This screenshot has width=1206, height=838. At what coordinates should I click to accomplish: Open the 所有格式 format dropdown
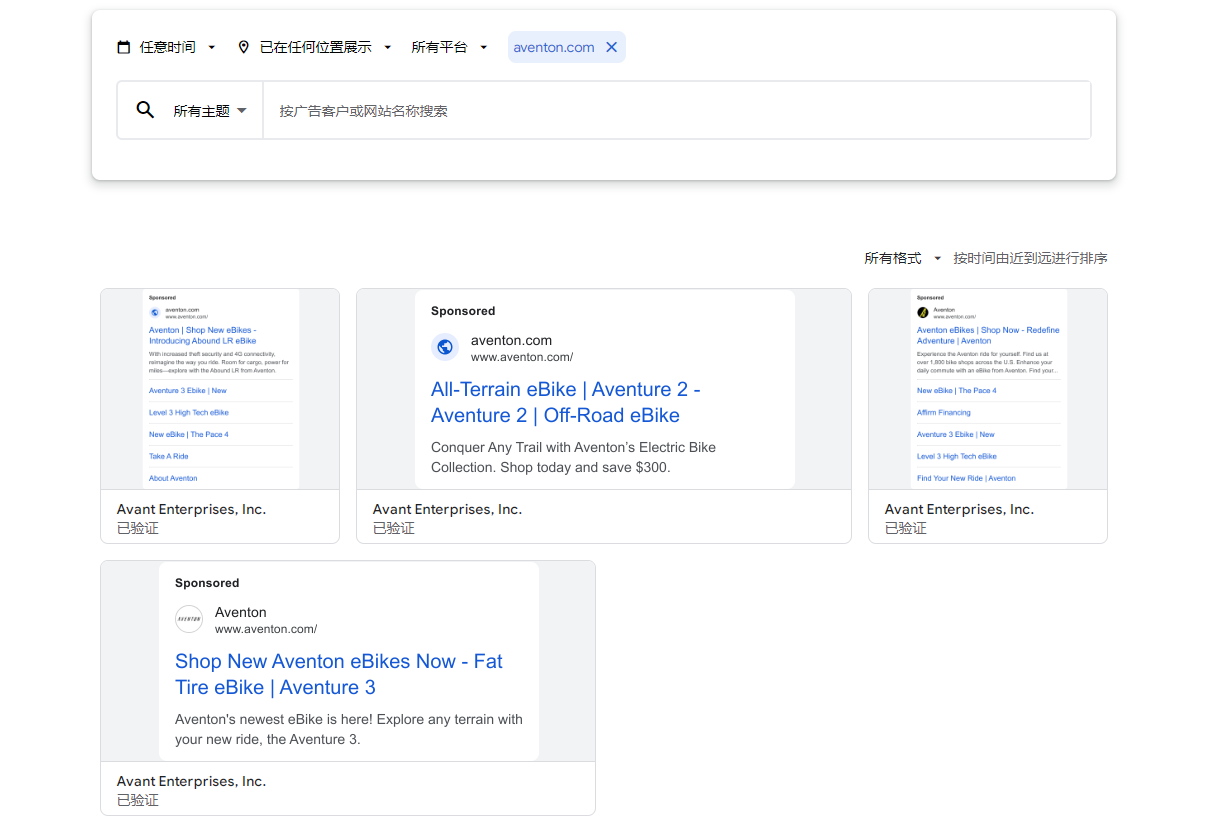click(x=903, y=258)
